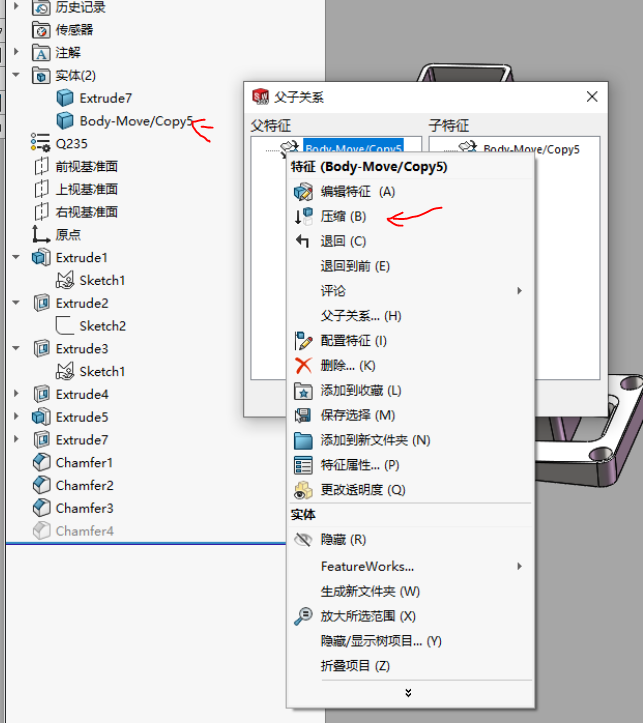Viewport: 643px width, 723px height.
Task: Expand the Extrude5 tree node
Action: tap(16, 416)
